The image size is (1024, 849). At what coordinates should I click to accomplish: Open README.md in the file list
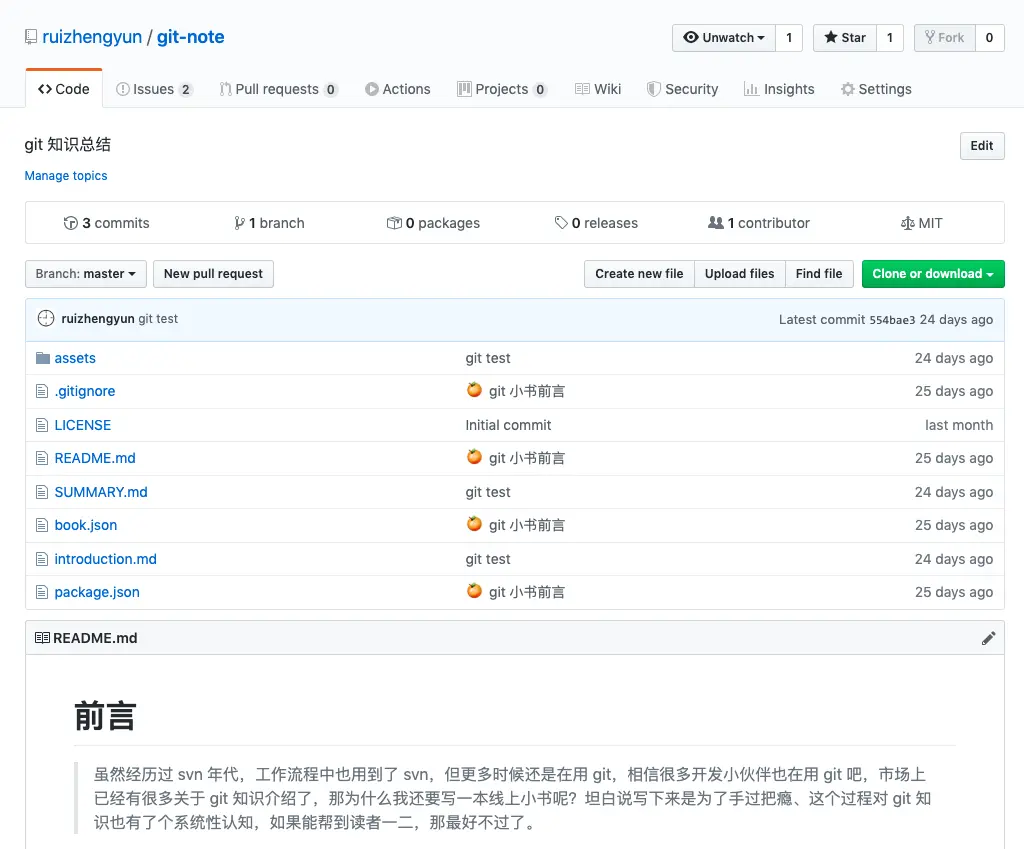coord(95,458)
